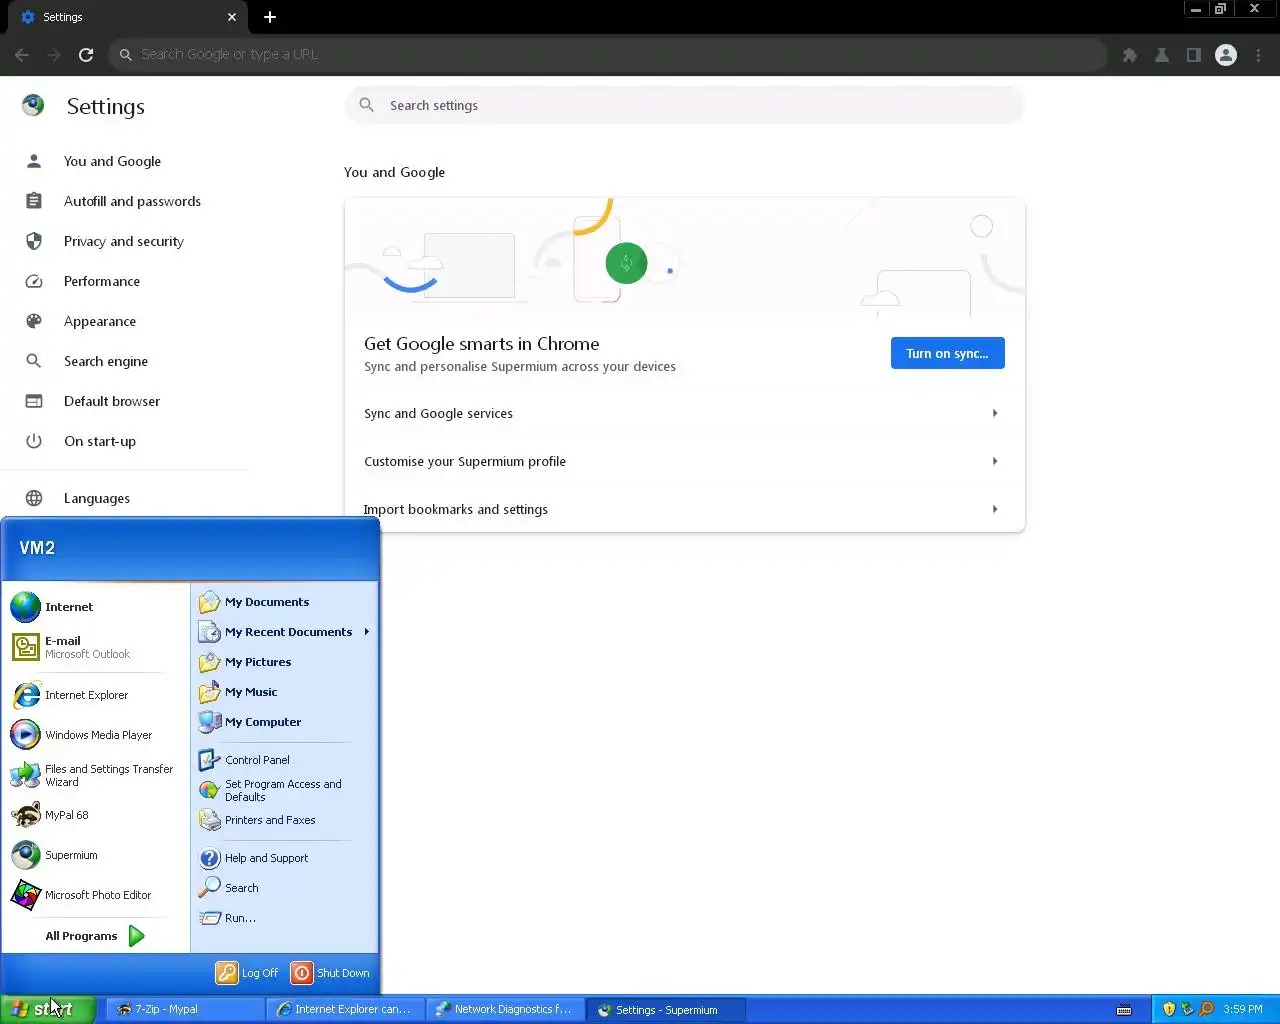The image size is (1280, 1024).
Task: Open the extensions puzzle icon
Action: click(x=1130, y=55)
